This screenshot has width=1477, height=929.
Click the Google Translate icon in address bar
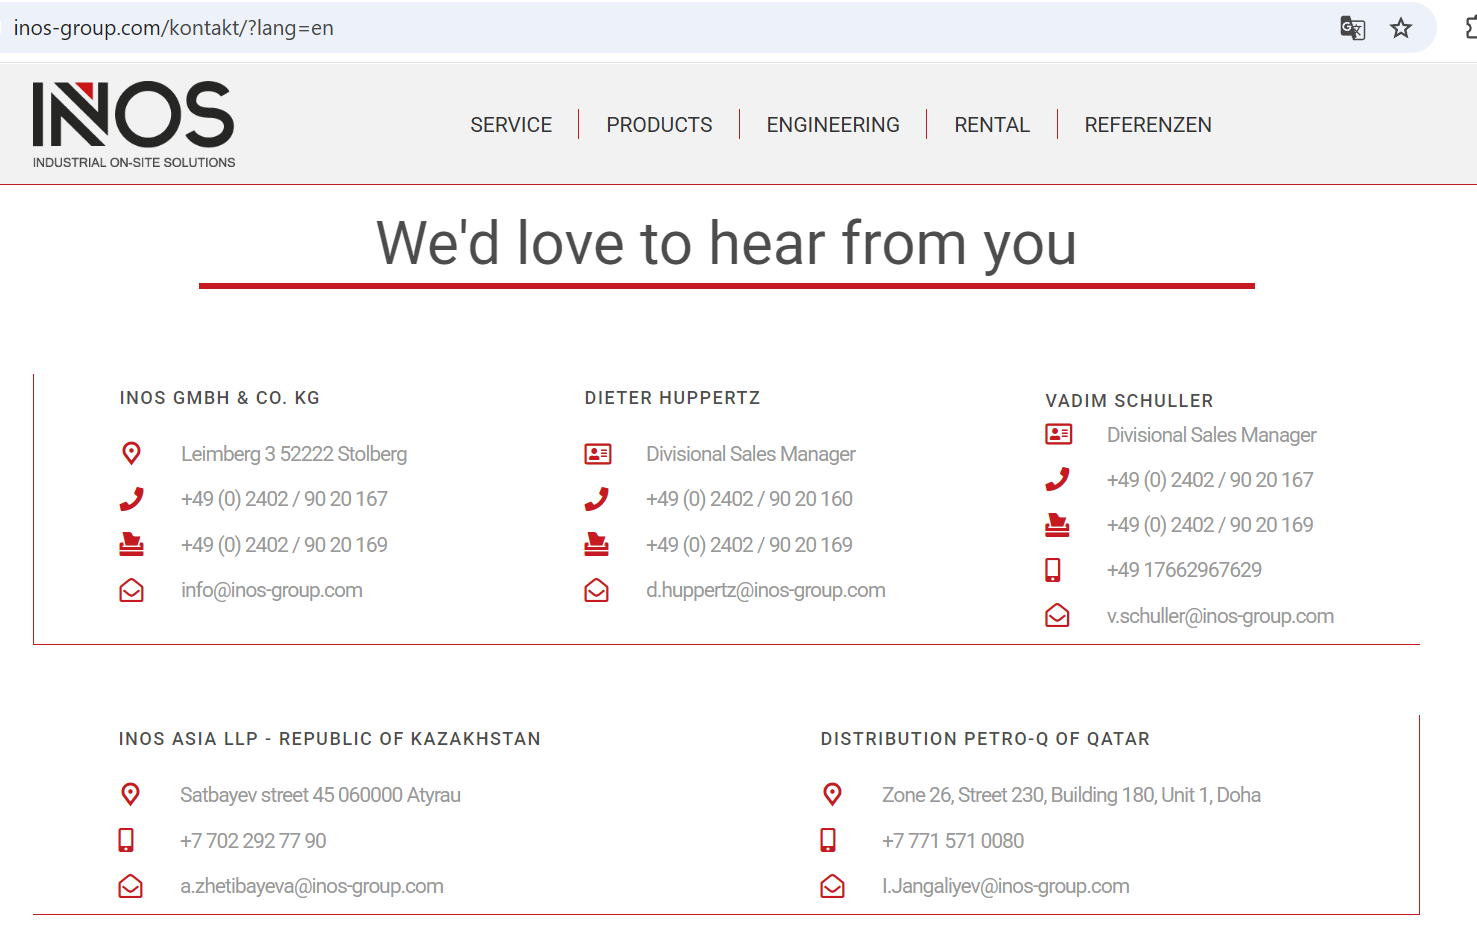(x=1352, y=28)
